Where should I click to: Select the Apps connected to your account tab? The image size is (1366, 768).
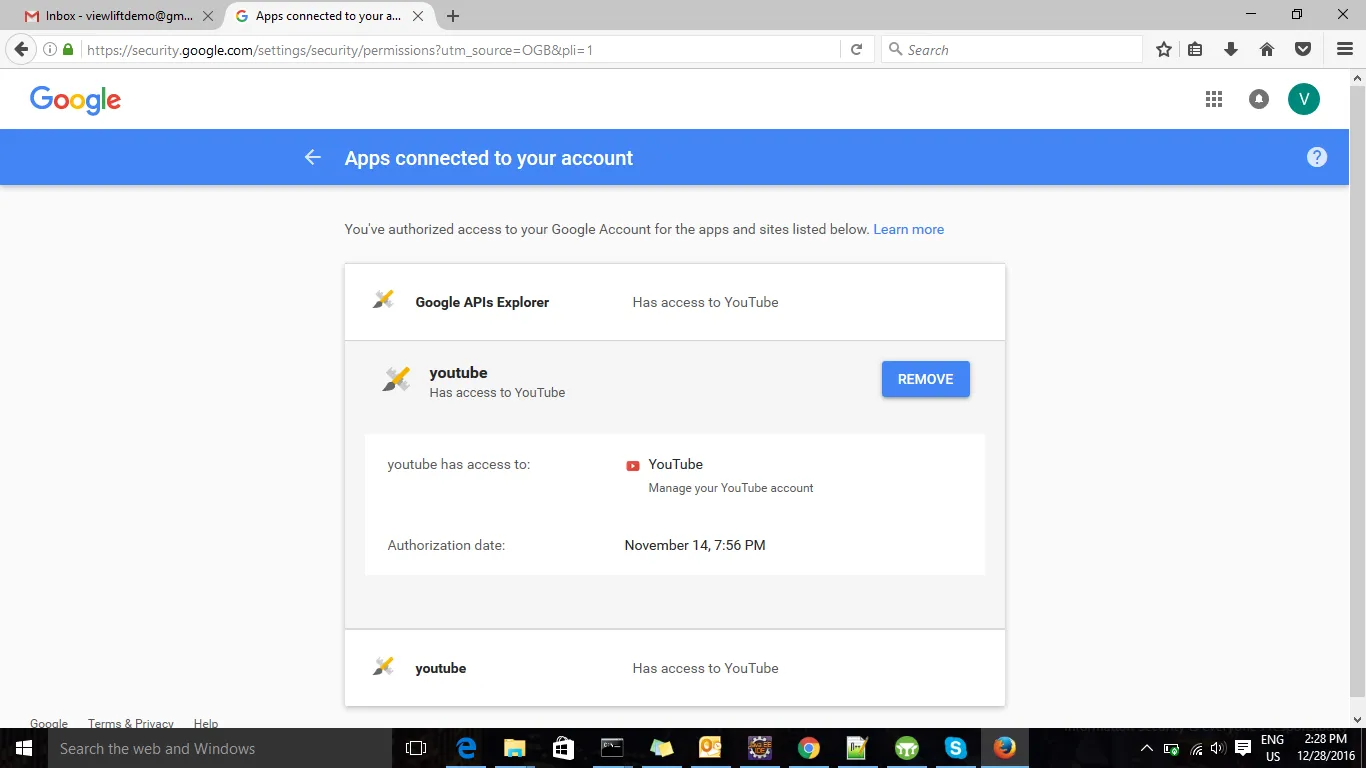(330, 16)
